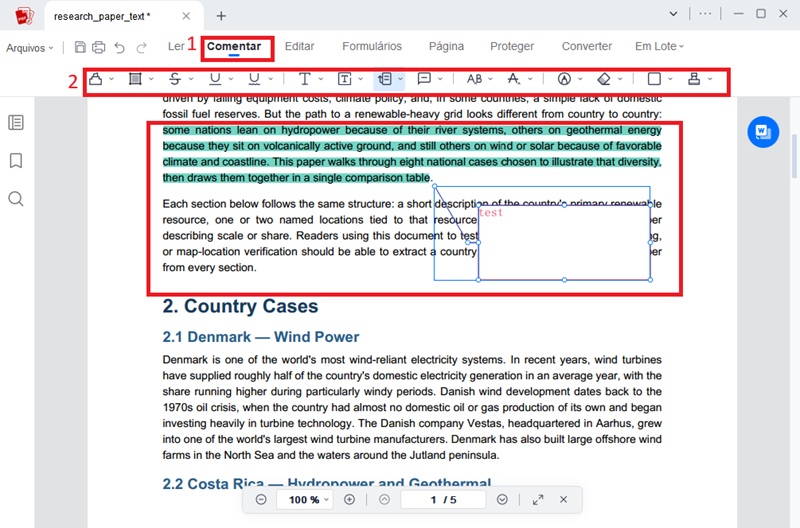The image size is (800, 528).
Task: Open a new tab with plus button
Action: click(221, 16)
